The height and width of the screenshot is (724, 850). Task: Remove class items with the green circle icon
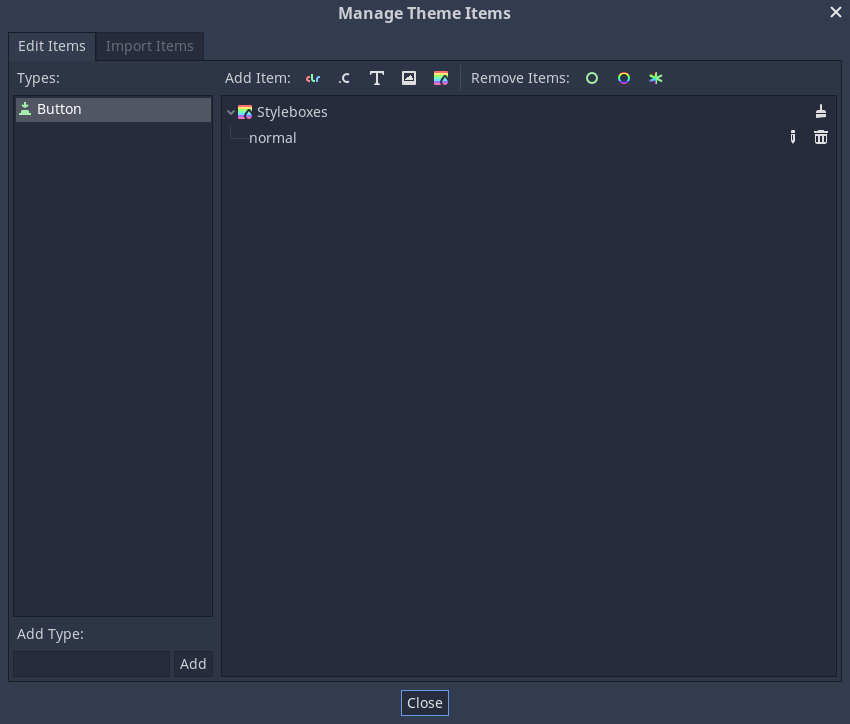[592, 78]
